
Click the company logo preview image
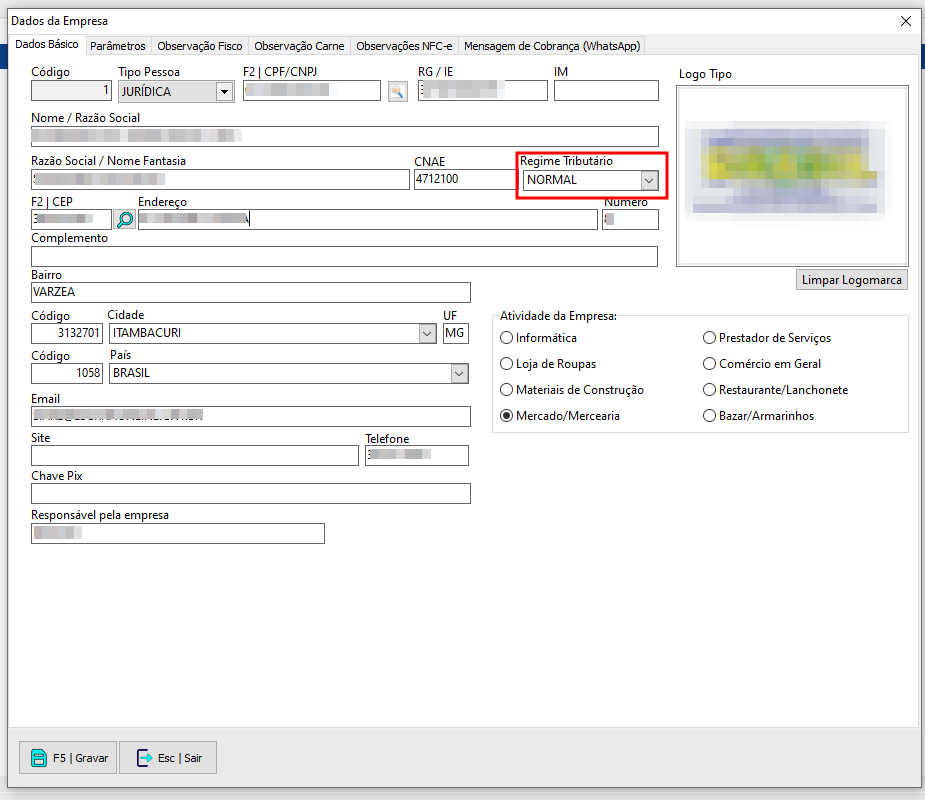click(x=792, y=175)
